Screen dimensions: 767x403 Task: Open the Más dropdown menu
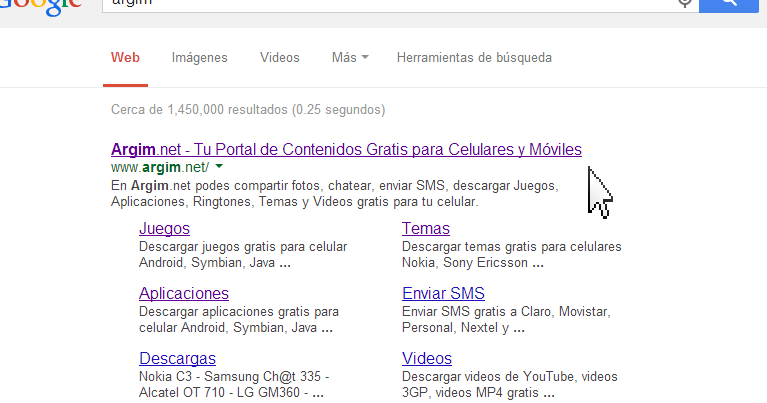[350, 58]
